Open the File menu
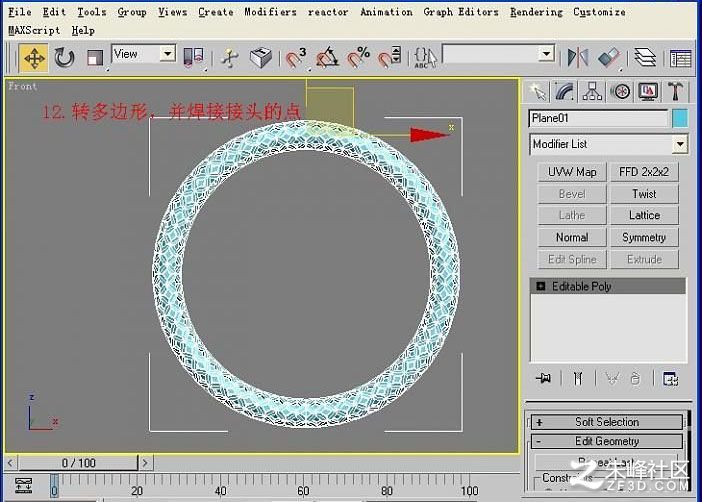This screenshot has height=502, width=702. click(x=20, y=12)
